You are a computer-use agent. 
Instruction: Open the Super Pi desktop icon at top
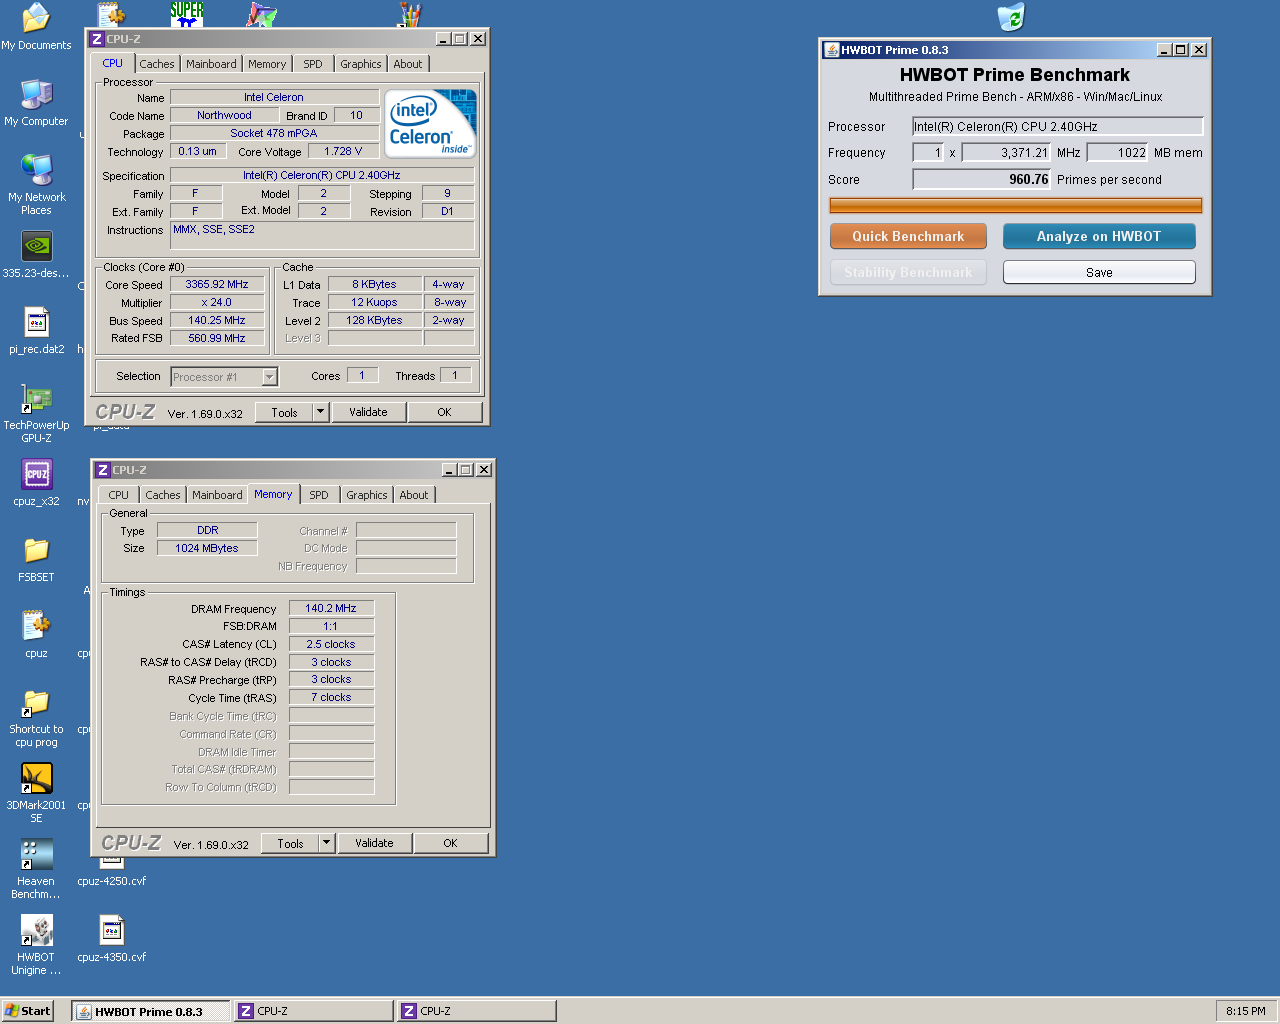[x=187, y=13]
